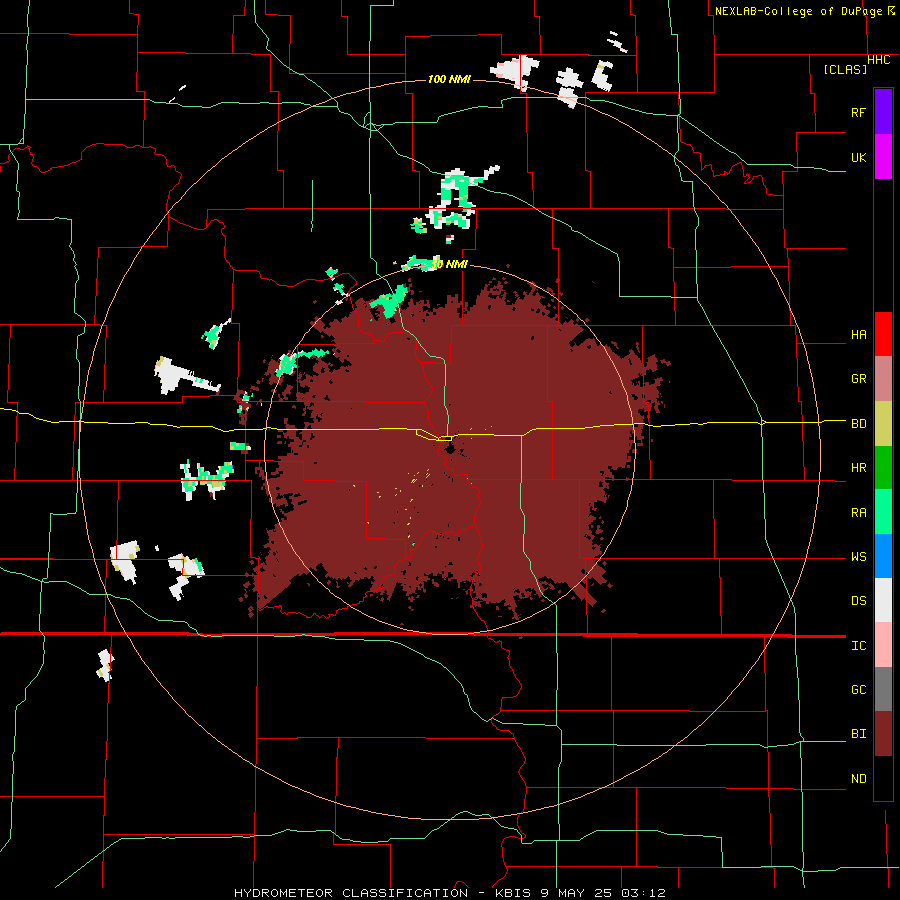Image resolution: width=900 pixels, height=900 pixels.
Task: Click the UK magenta legend swatch
Action: (x=883, y=157)
